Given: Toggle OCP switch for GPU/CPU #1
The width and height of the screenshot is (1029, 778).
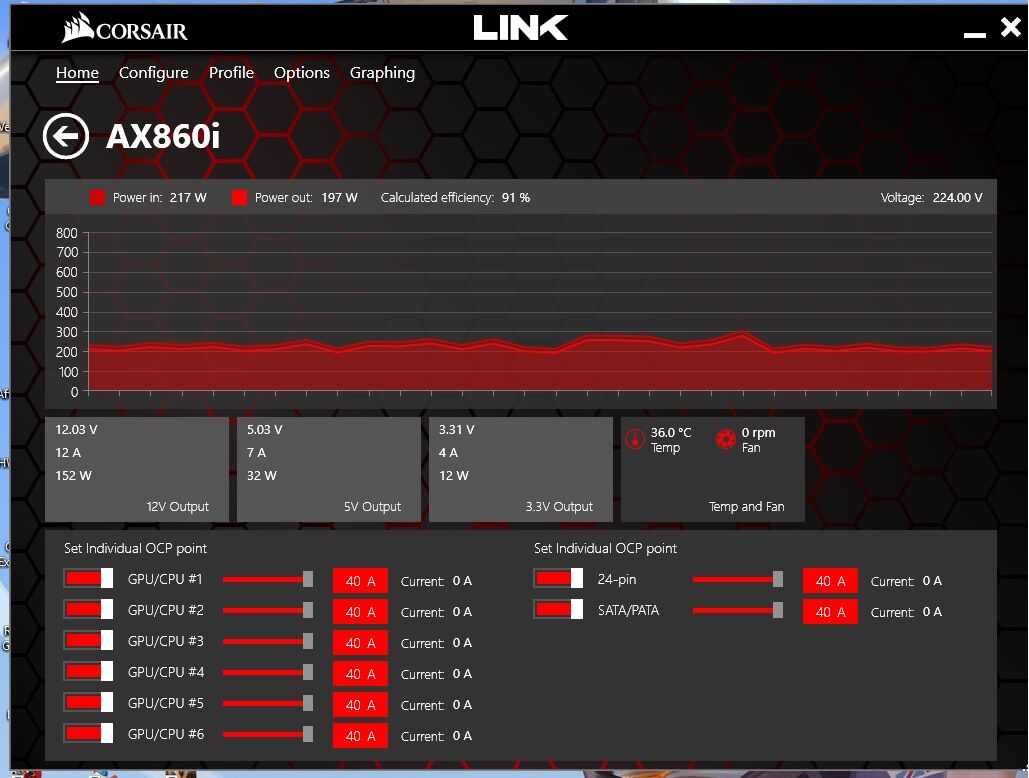Looking at the screenshot, I should click(89, 579).
